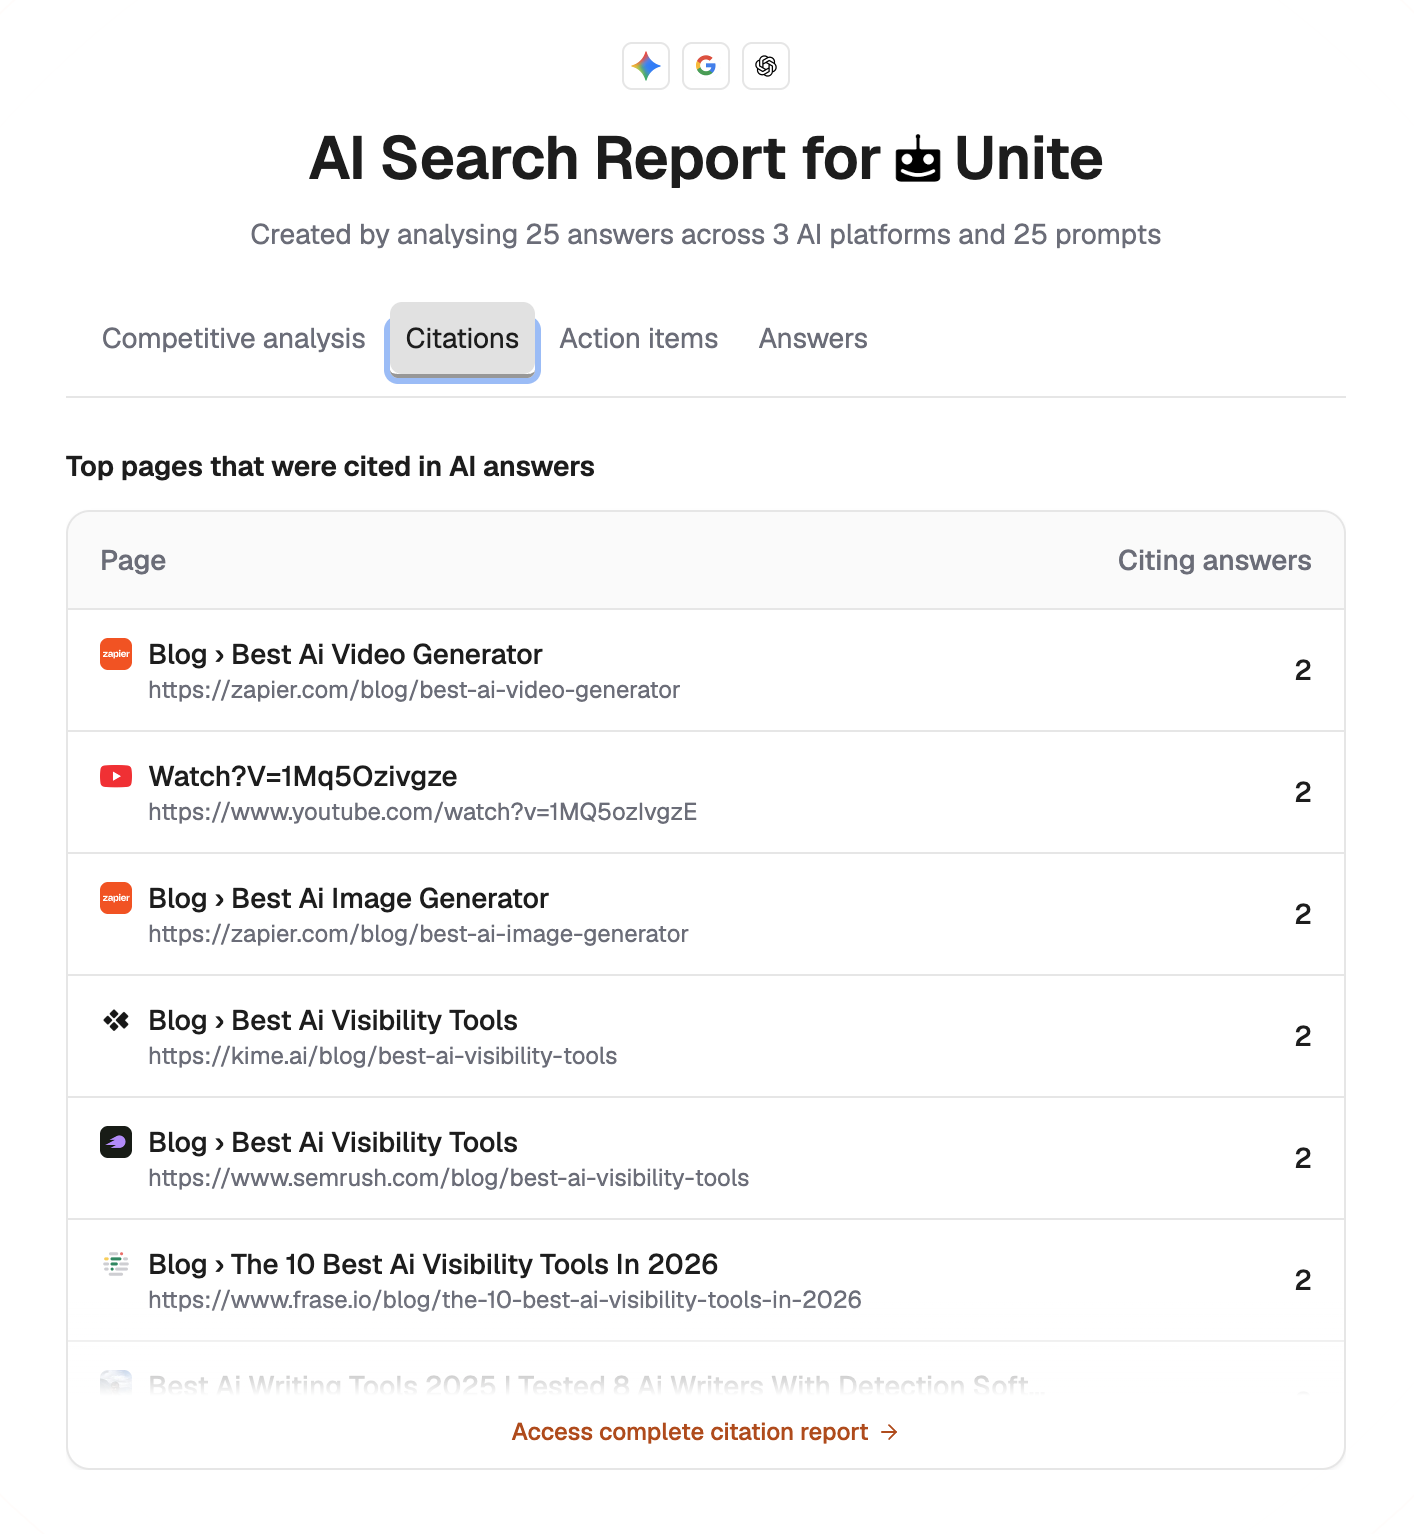Click the Semrush favicon
Viewport: 1414px width, 1534px height.
pyautogui.click(x=116, y=1142)
